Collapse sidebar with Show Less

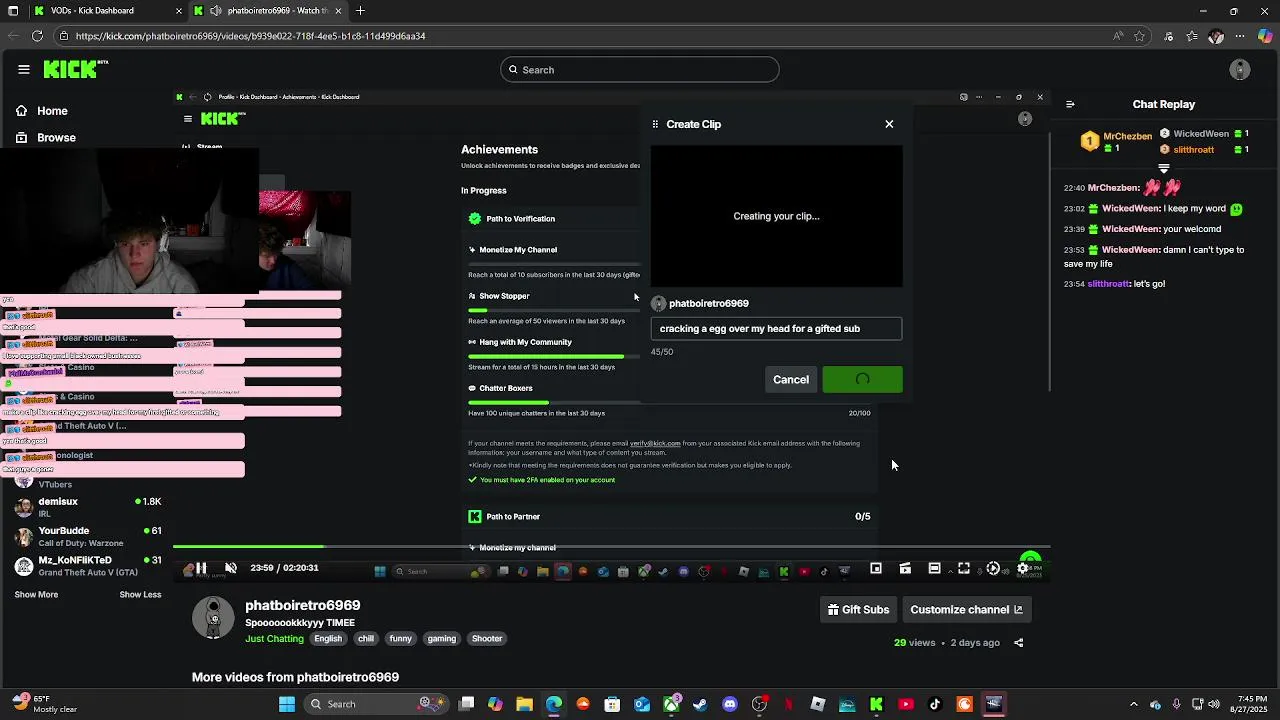click(140, 594)
